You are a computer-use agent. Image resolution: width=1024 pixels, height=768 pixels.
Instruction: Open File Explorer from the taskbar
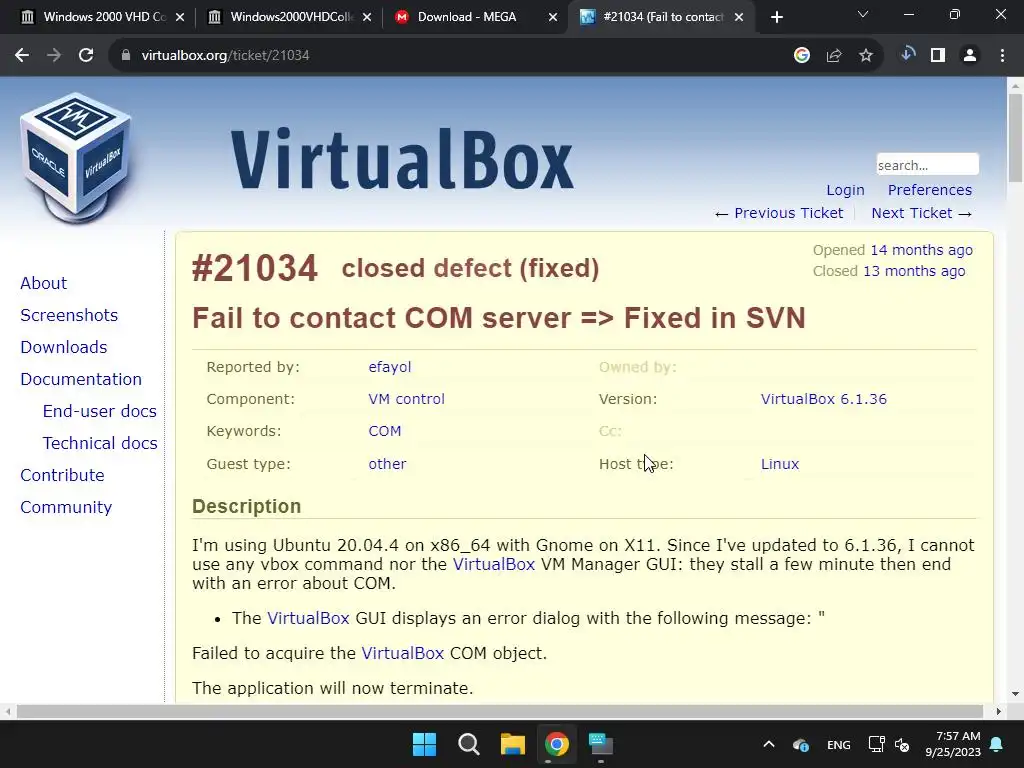click(513, 744)
